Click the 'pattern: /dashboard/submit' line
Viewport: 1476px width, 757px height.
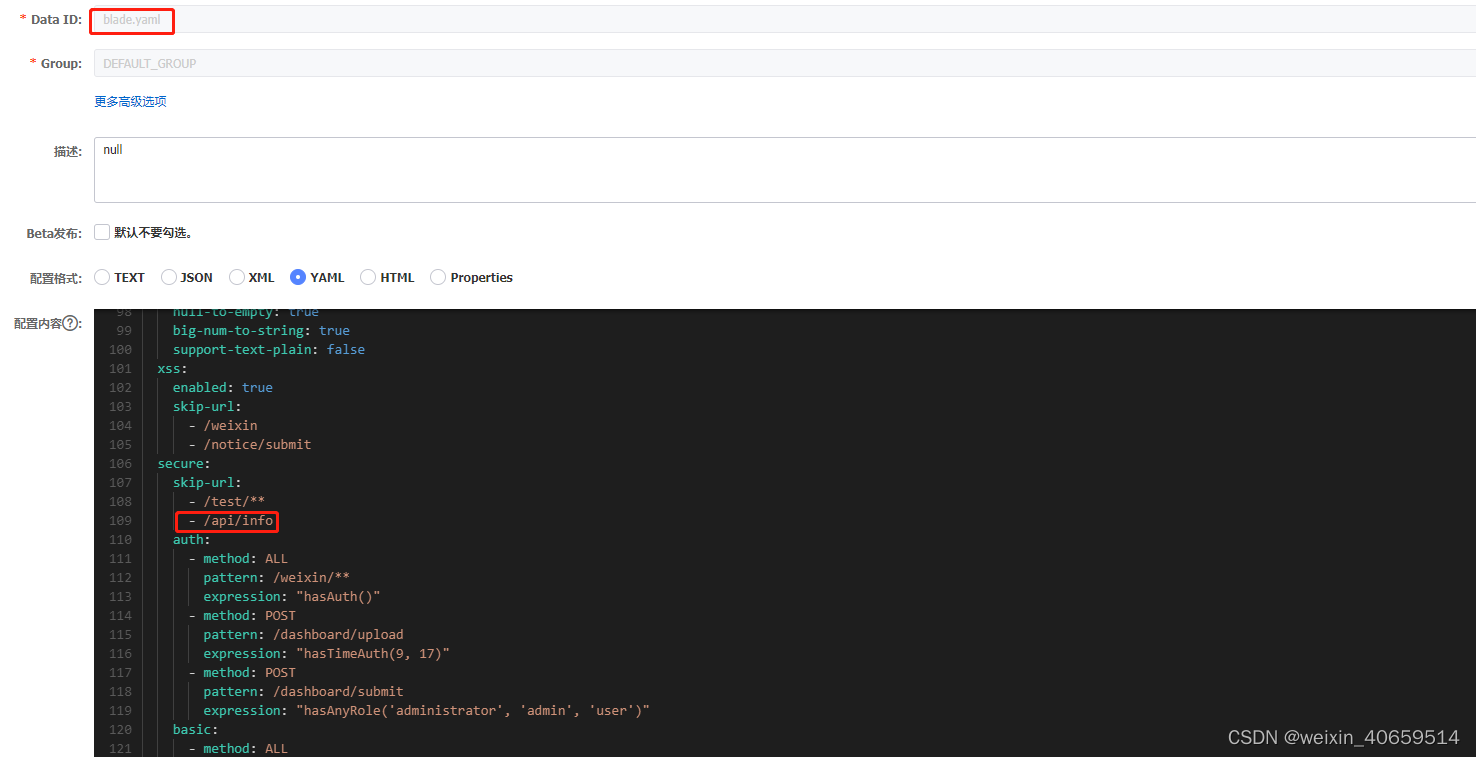[303, 691]
